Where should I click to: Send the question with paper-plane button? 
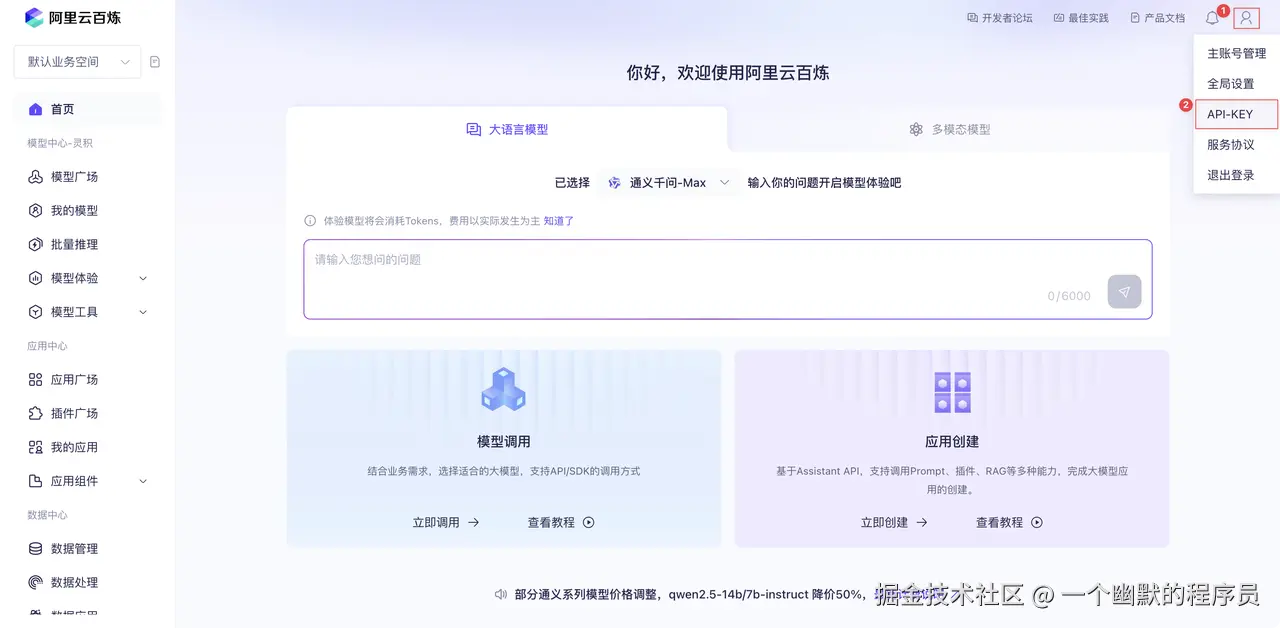coord(1124,292)
